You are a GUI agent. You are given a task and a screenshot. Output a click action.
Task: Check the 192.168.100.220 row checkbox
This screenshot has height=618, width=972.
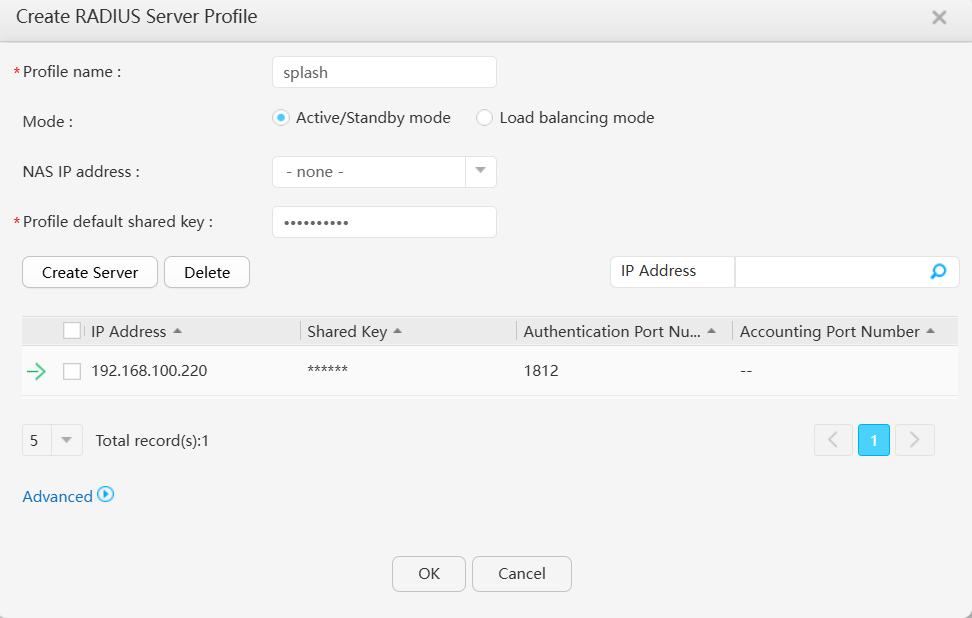coord(72,371)
